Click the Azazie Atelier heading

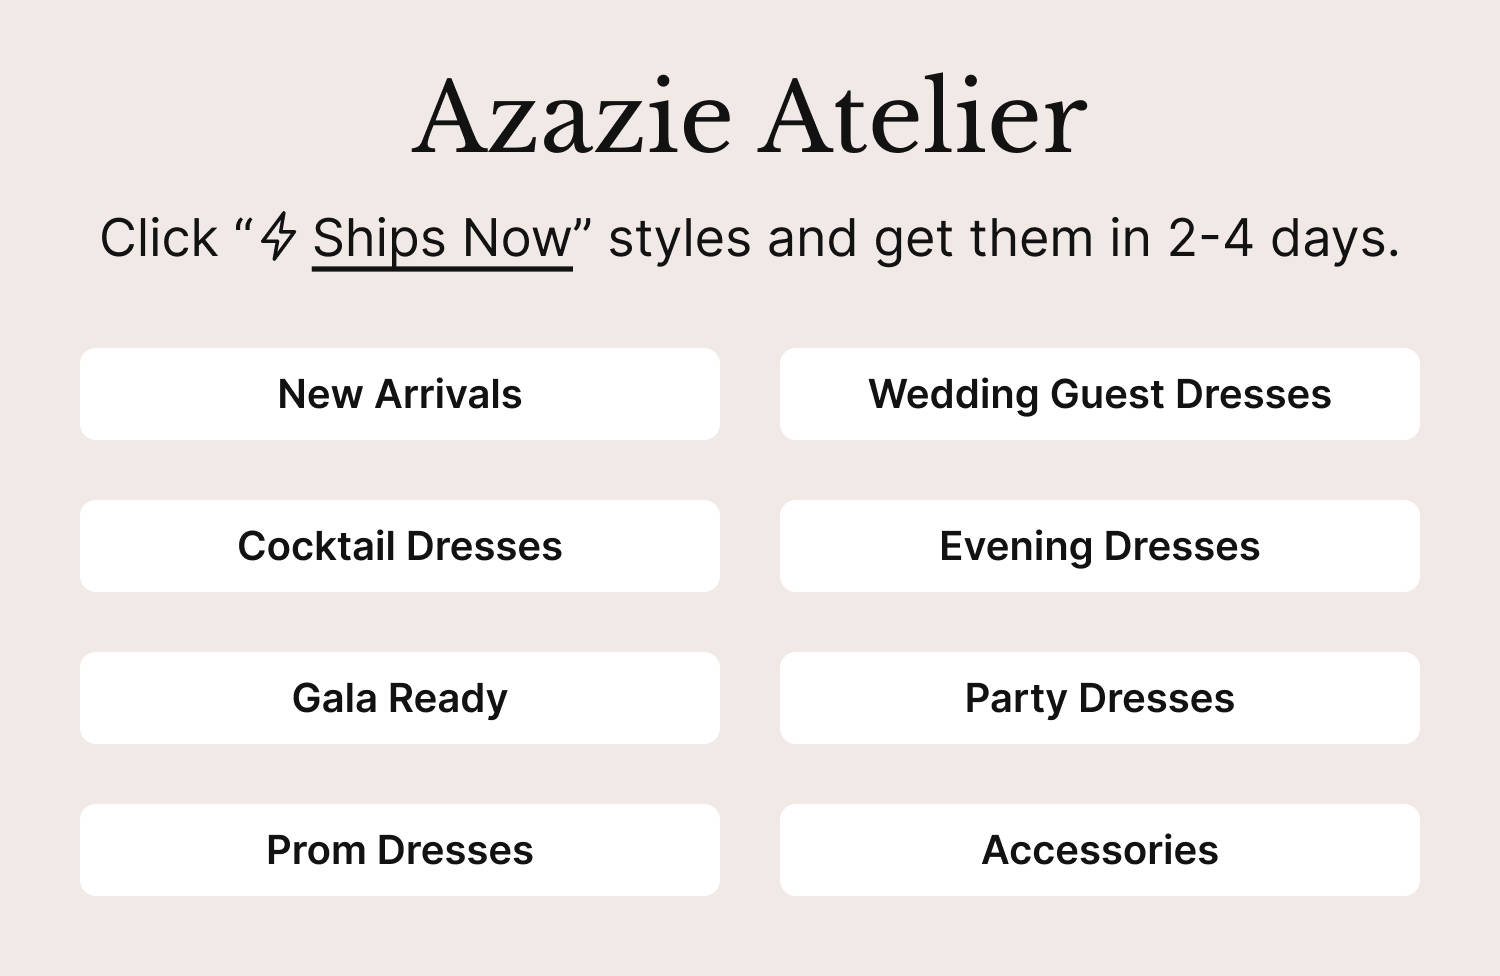749,117
